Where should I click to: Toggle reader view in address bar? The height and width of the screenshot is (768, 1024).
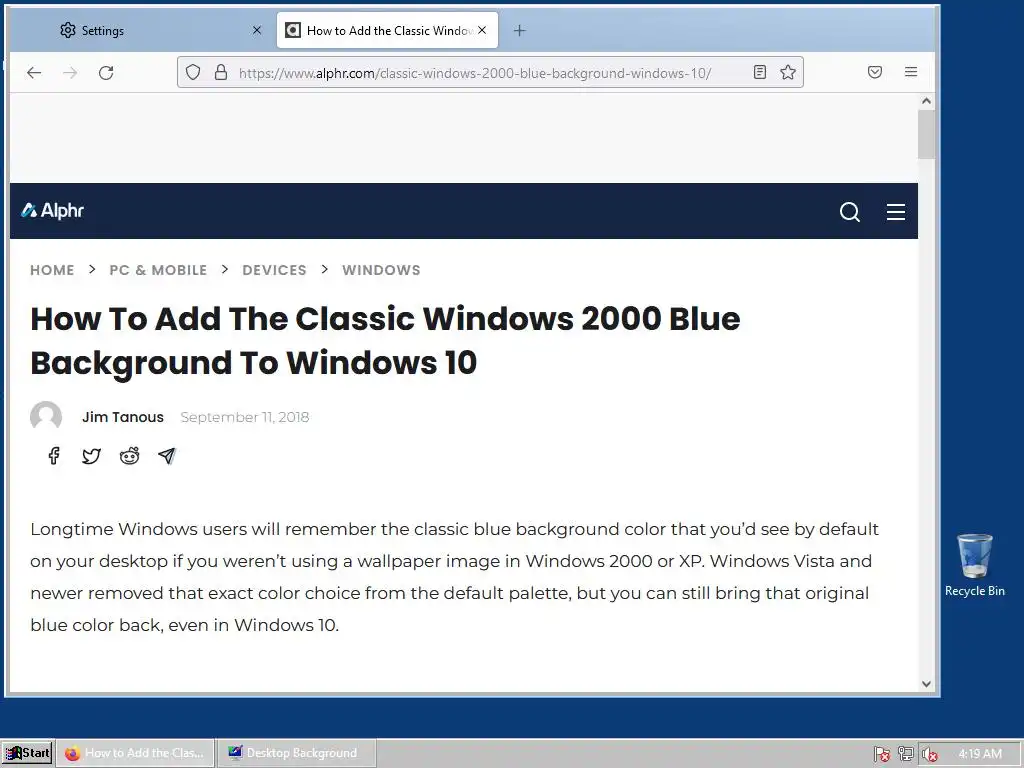pyautogui.click(x=760, y=72)
